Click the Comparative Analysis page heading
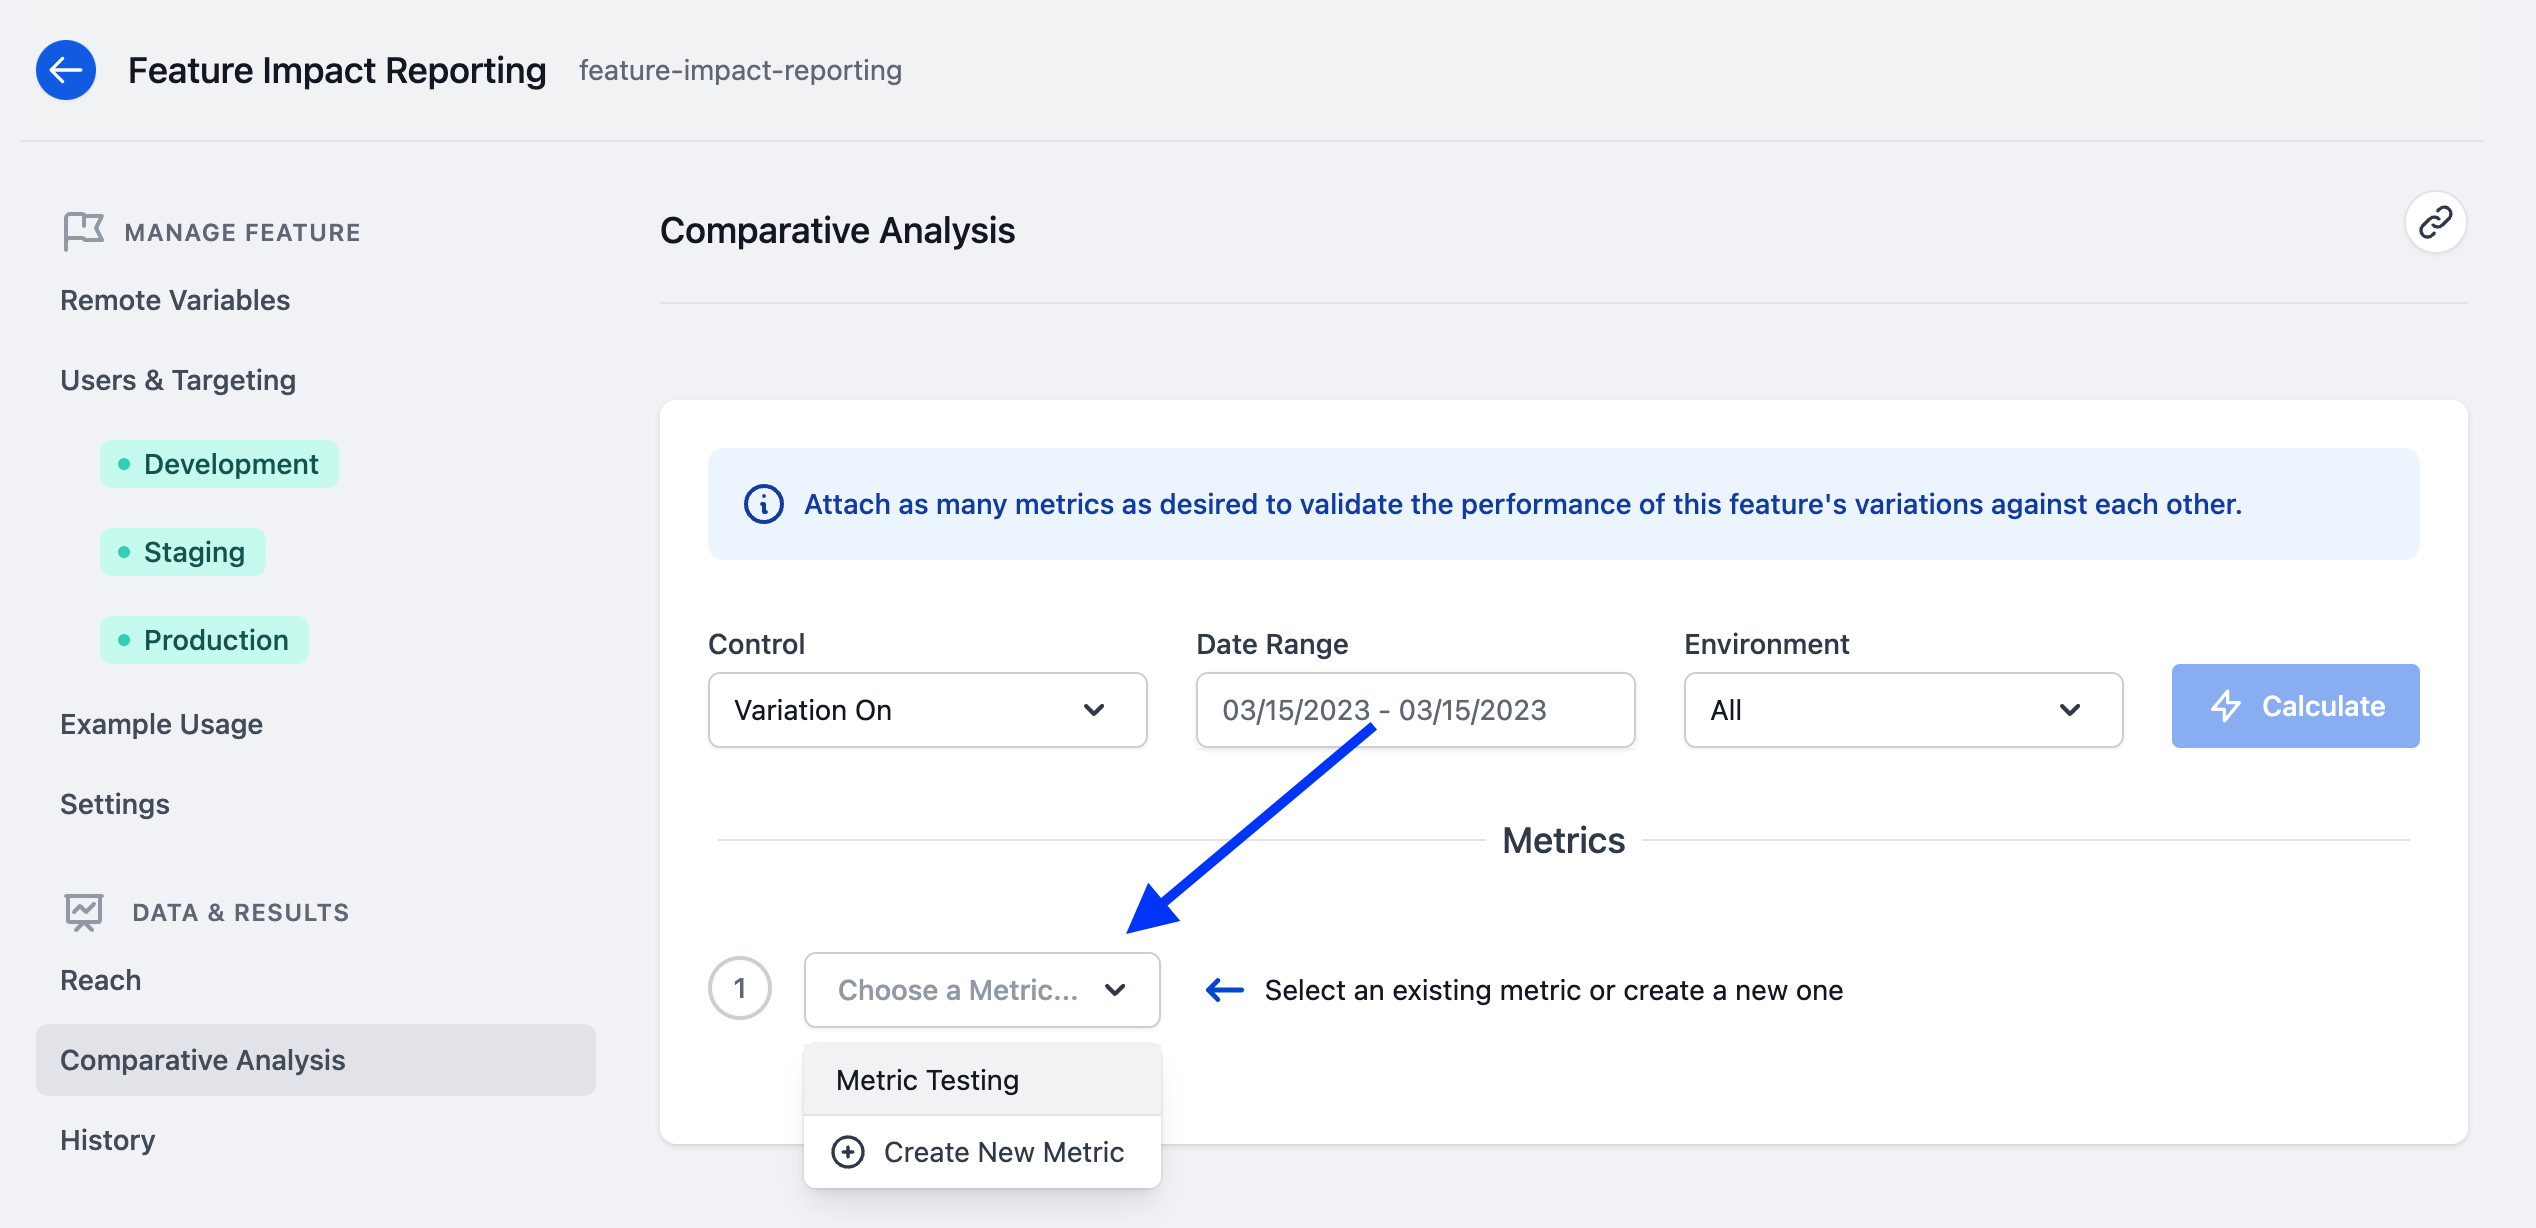The height and width of the screenshot is (1228, 2536). coord(837,230)
